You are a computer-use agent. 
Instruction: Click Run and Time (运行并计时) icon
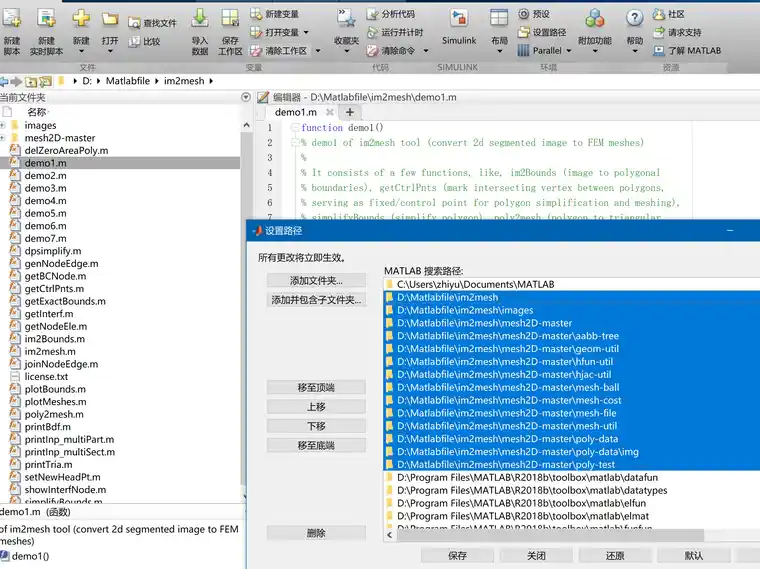pos(372,32)
